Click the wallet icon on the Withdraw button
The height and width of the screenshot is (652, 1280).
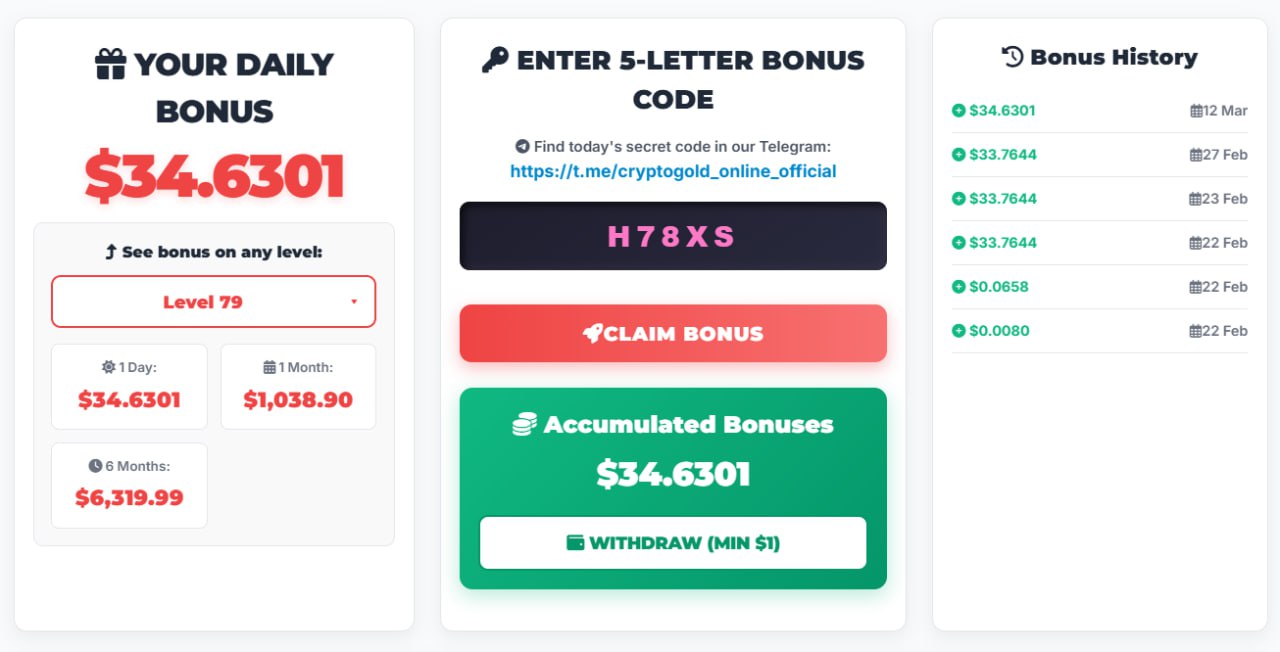[575, 543]
